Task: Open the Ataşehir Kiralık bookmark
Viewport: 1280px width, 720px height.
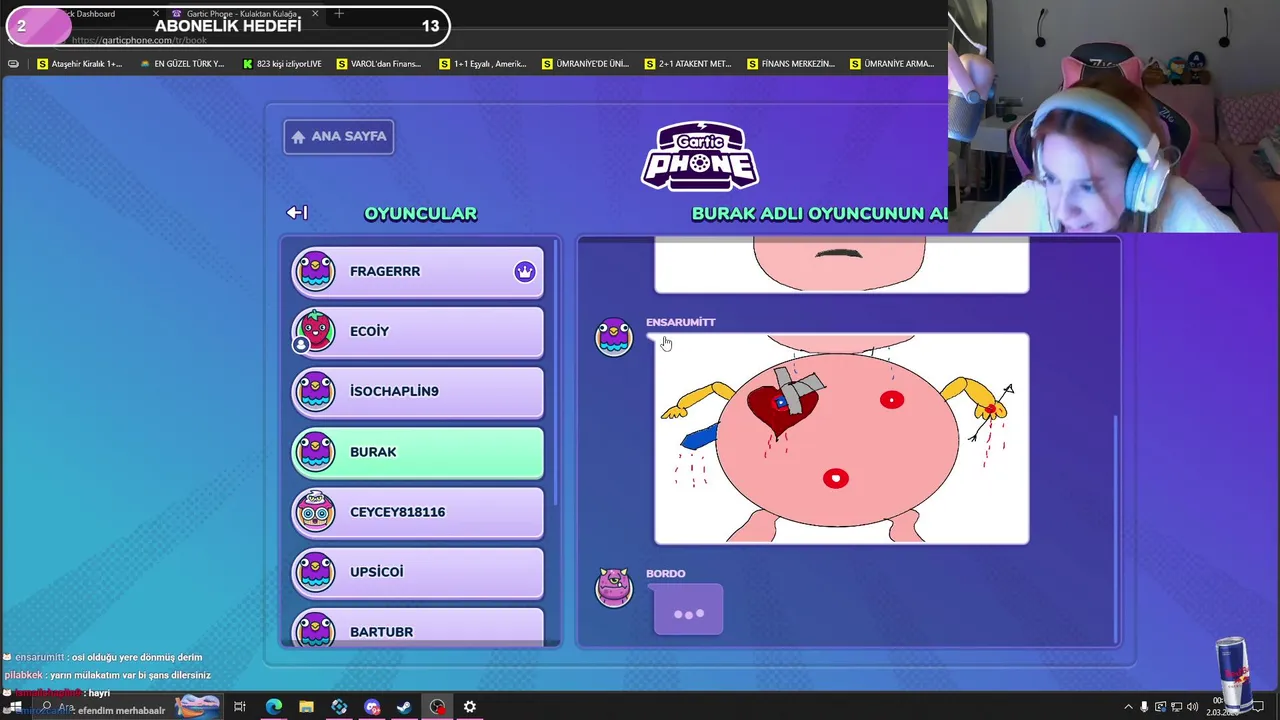Action: pyautogui.click(x=80, y=64)
